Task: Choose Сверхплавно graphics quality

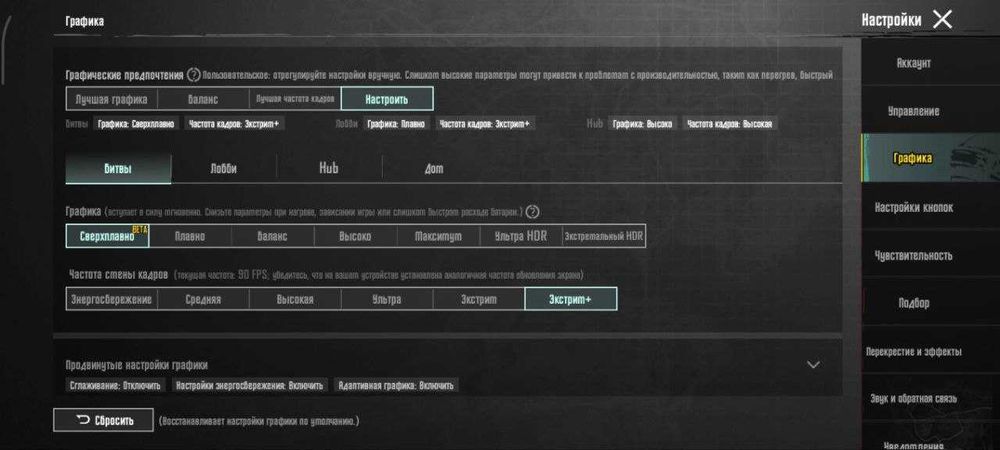Action: click(107, 236)
